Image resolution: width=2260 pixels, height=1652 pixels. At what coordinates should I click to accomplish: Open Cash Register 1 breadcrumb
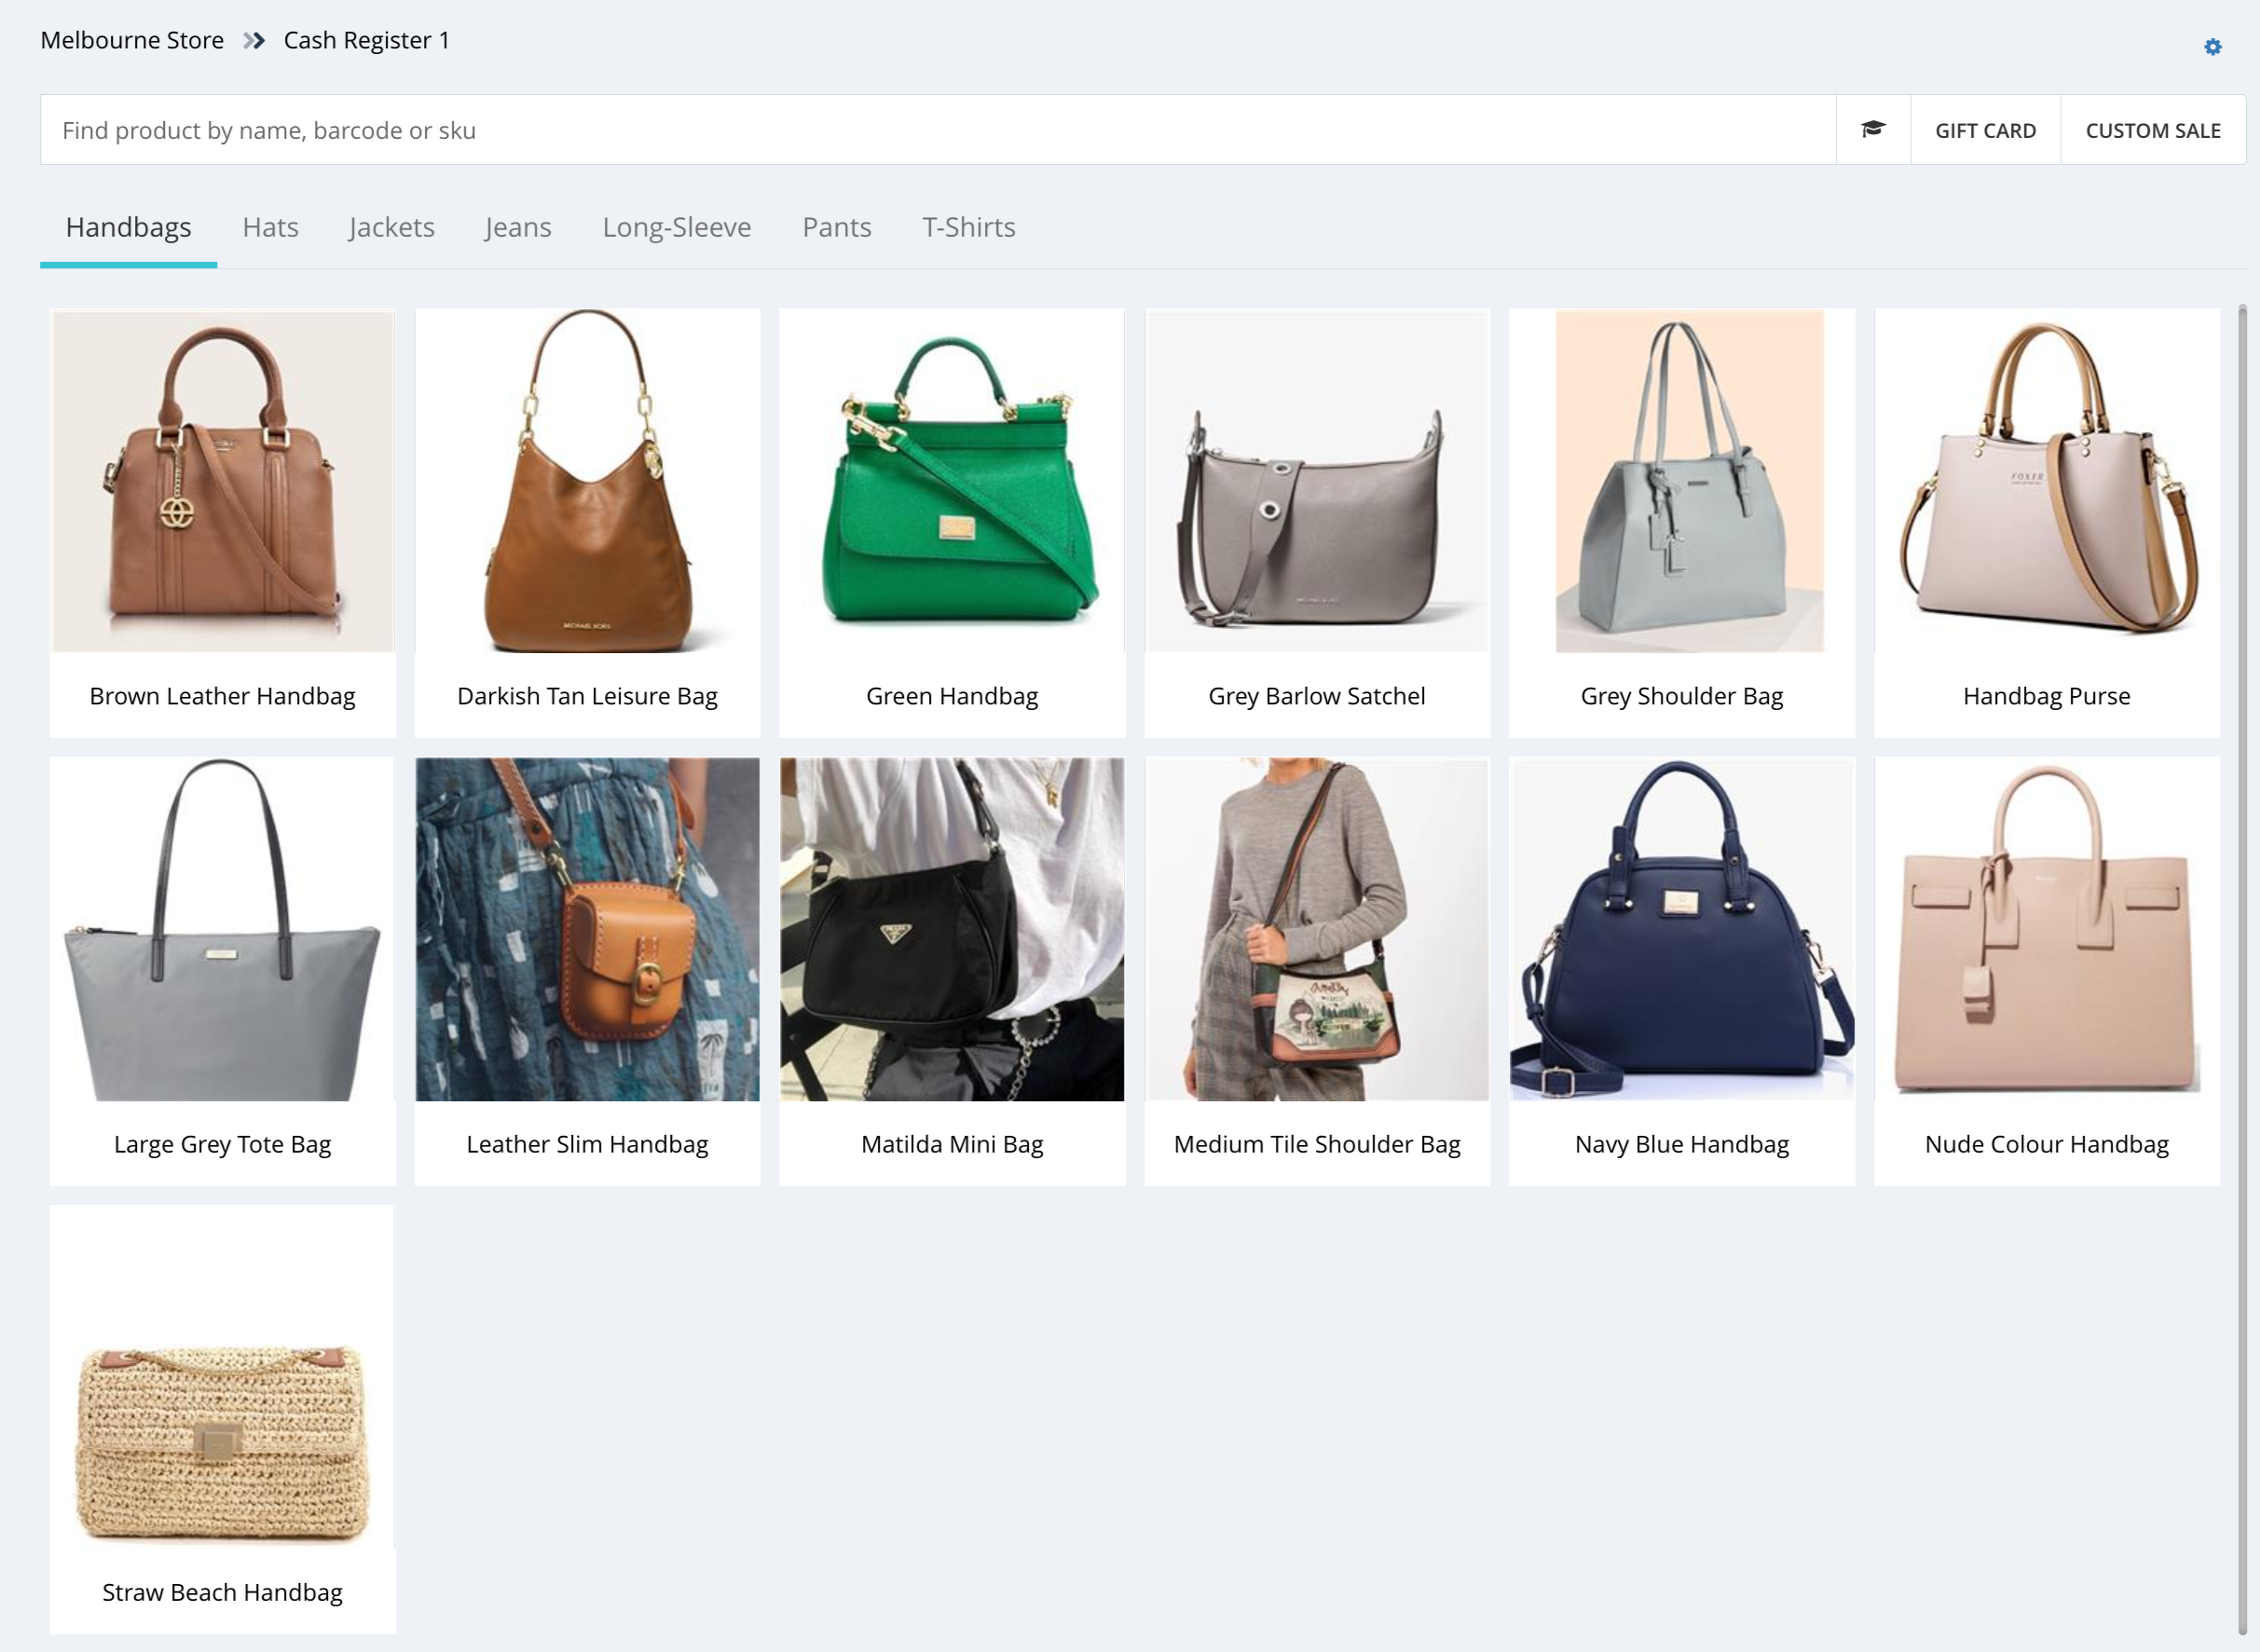click(366, 40)
